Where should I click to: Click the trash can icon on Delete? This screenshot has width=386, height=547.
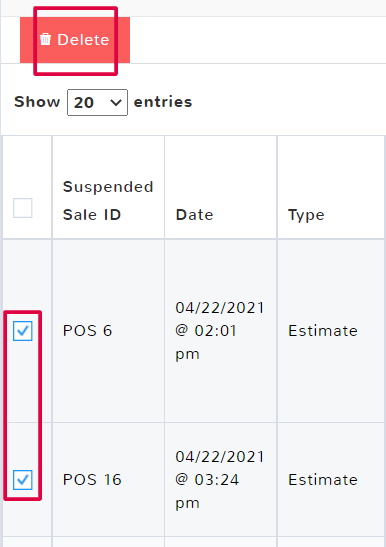pyautogui.click(x=45, y=39)
